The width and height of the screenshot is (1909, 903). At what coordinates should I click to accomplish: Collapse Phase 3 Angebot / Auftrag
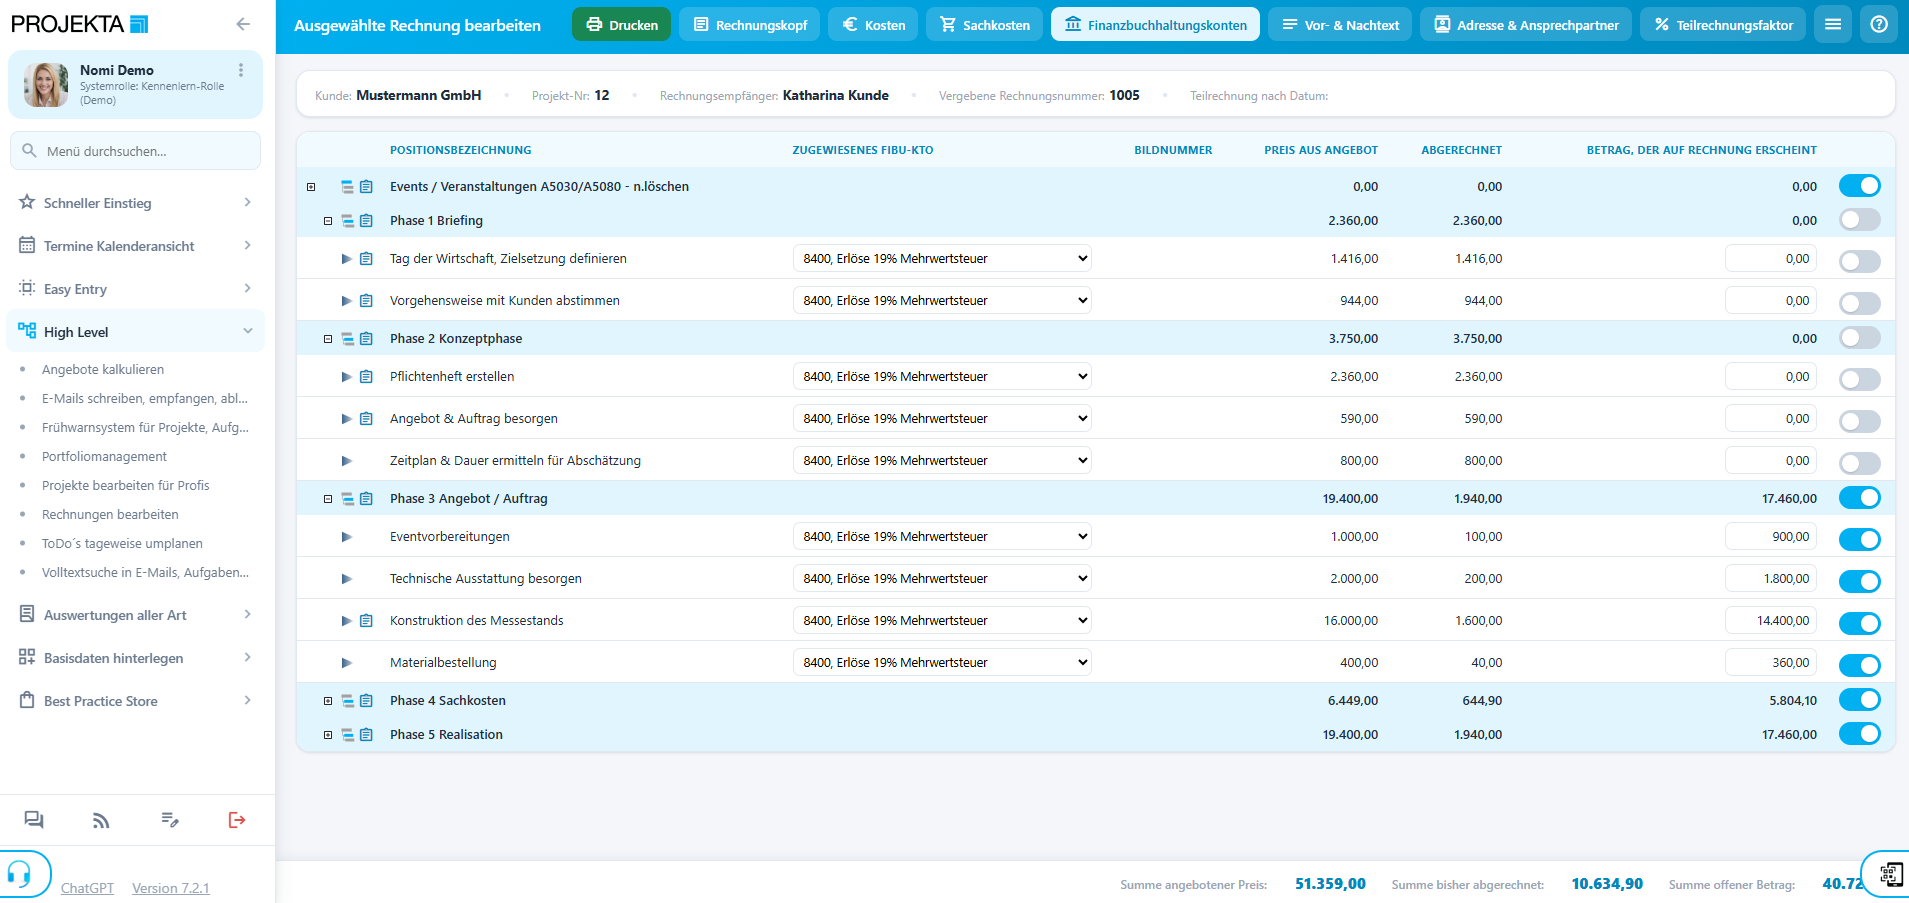click(327, 499)
